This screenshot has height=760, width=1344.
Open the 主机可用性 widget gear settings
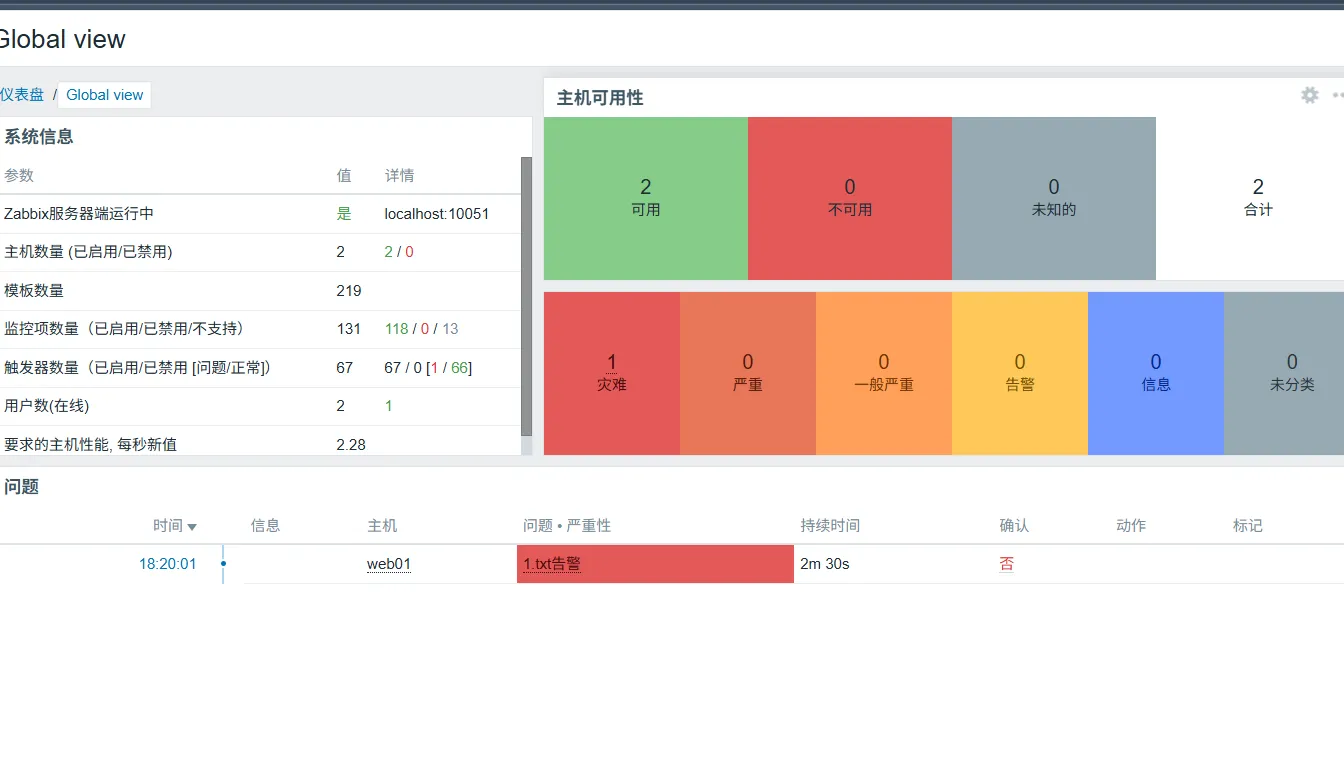1309,95
